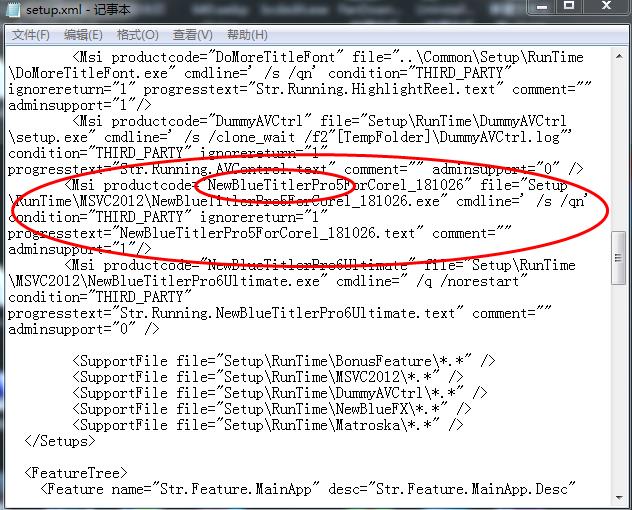Click the text "[TempFolder]\DummyAVCtrl.log"
The width and height of the screenshot is (632, 510).
pyautogui.click(x=448, y=137)
